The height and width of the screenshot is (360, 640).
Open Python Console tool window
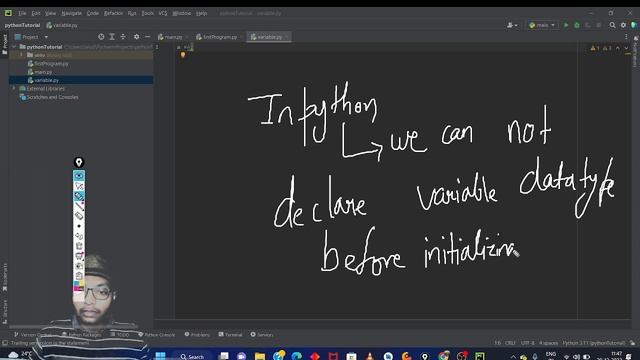click(x=157, y=335)
